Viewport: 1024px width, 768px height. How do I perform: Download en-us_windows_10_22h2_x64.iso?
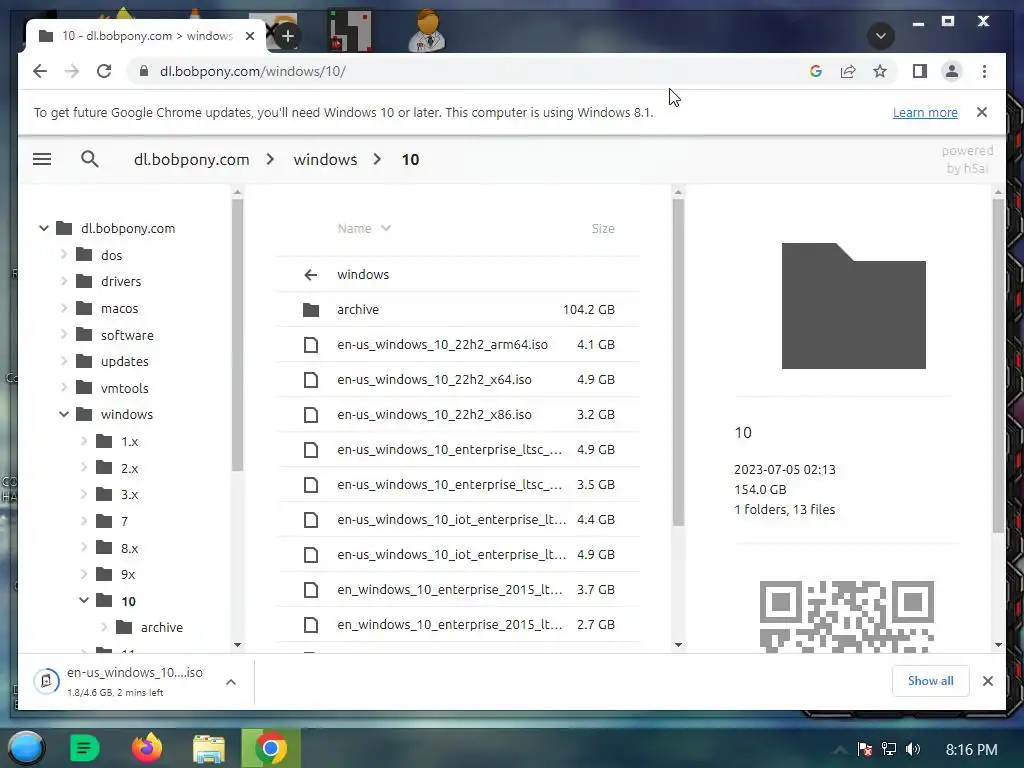point(457,379)
